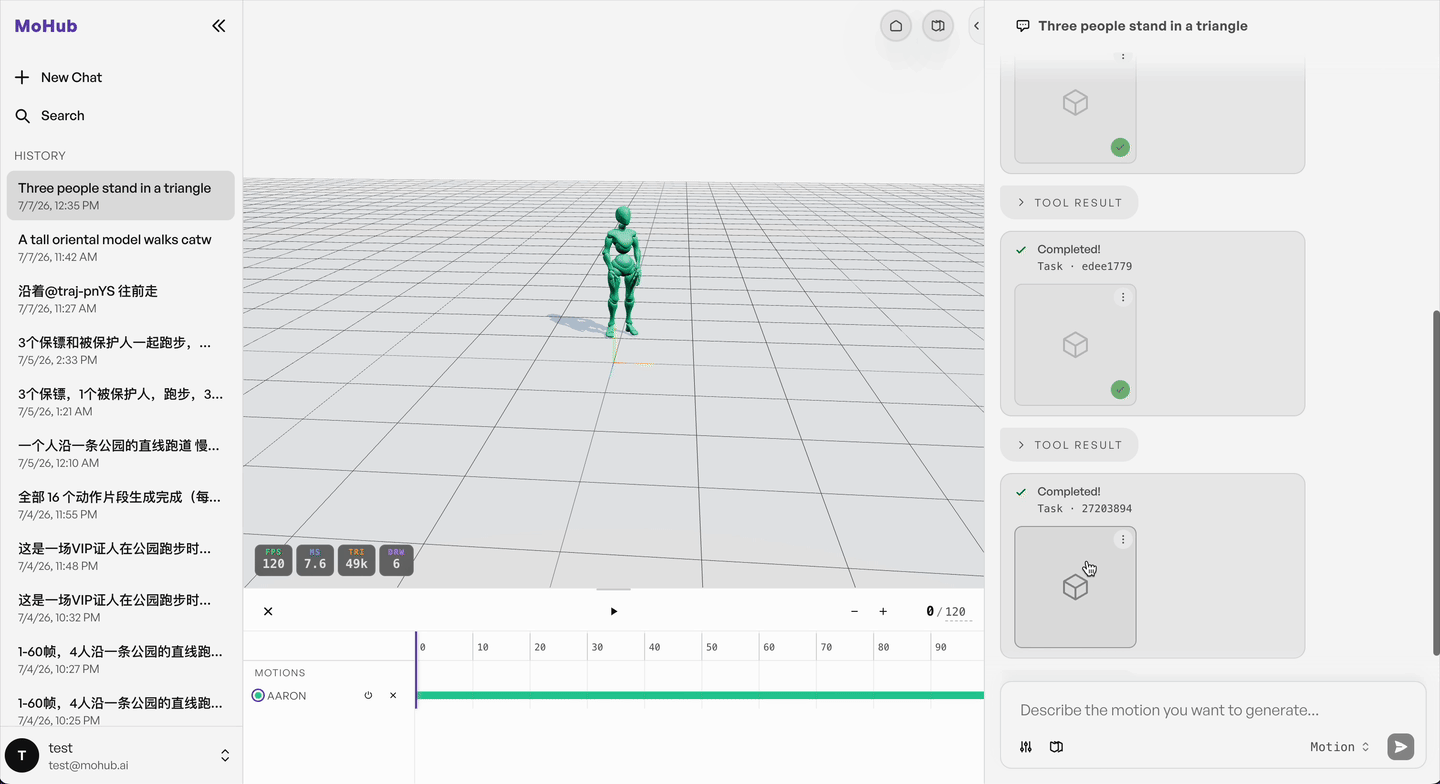The image size is (1440, 784).
Task: Open the three-dot menu on task 27203894 card
Action: pyautogui.click(x=1123, y=539)
